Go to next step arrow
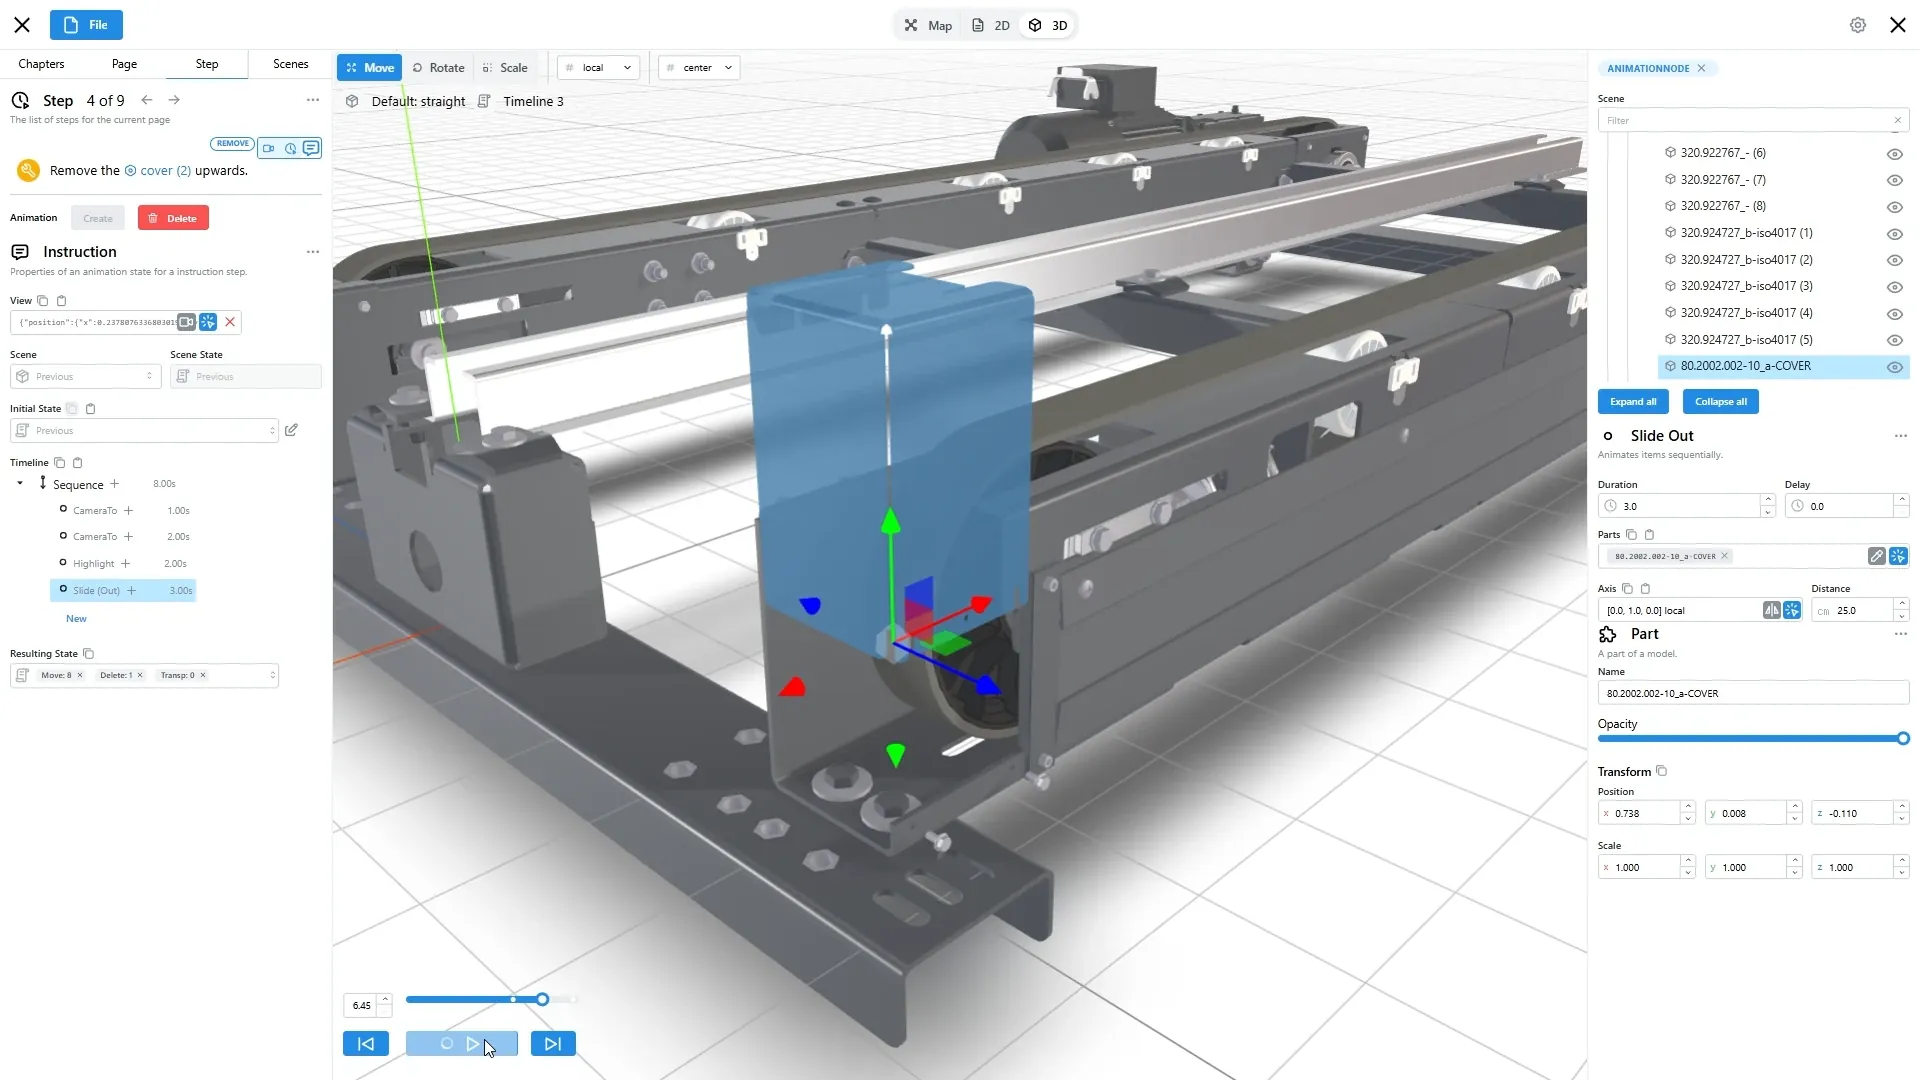 click(174, 100)
